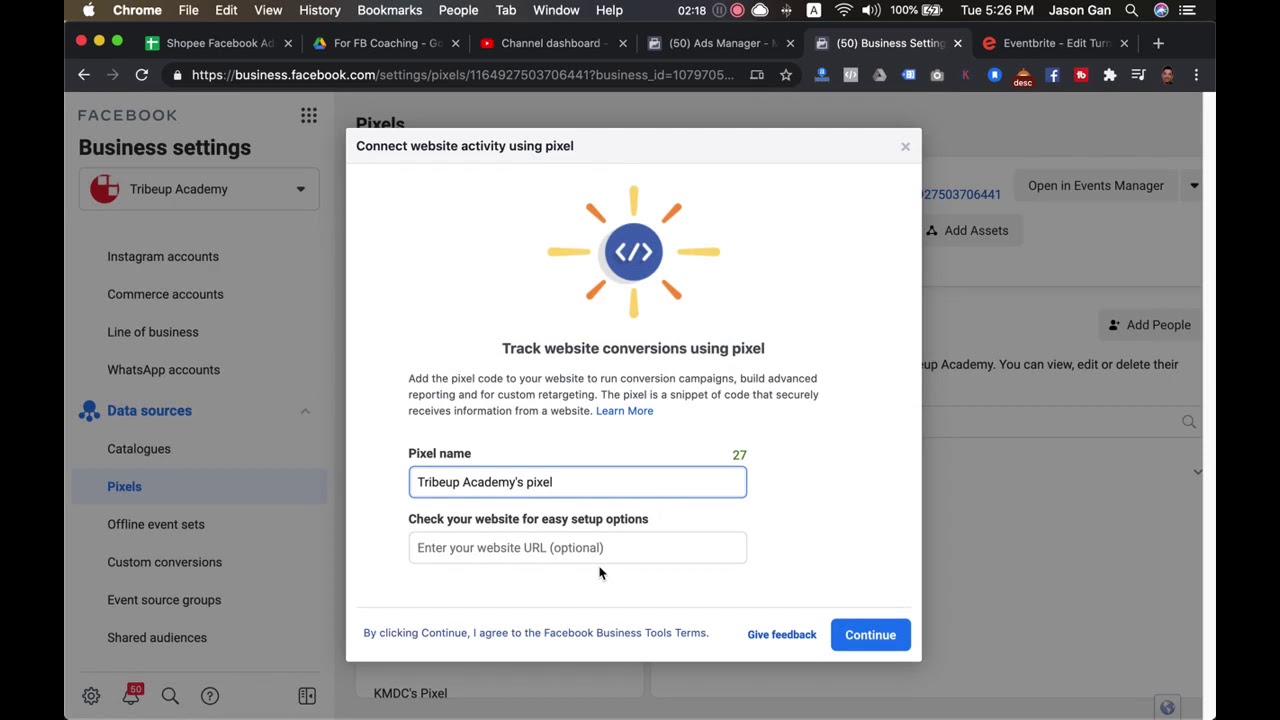Select Offline event sets in sidebar
Image resolution: width=1280 pixels, height=720 pixels.
pyautogui.click(x=156, y=524)
